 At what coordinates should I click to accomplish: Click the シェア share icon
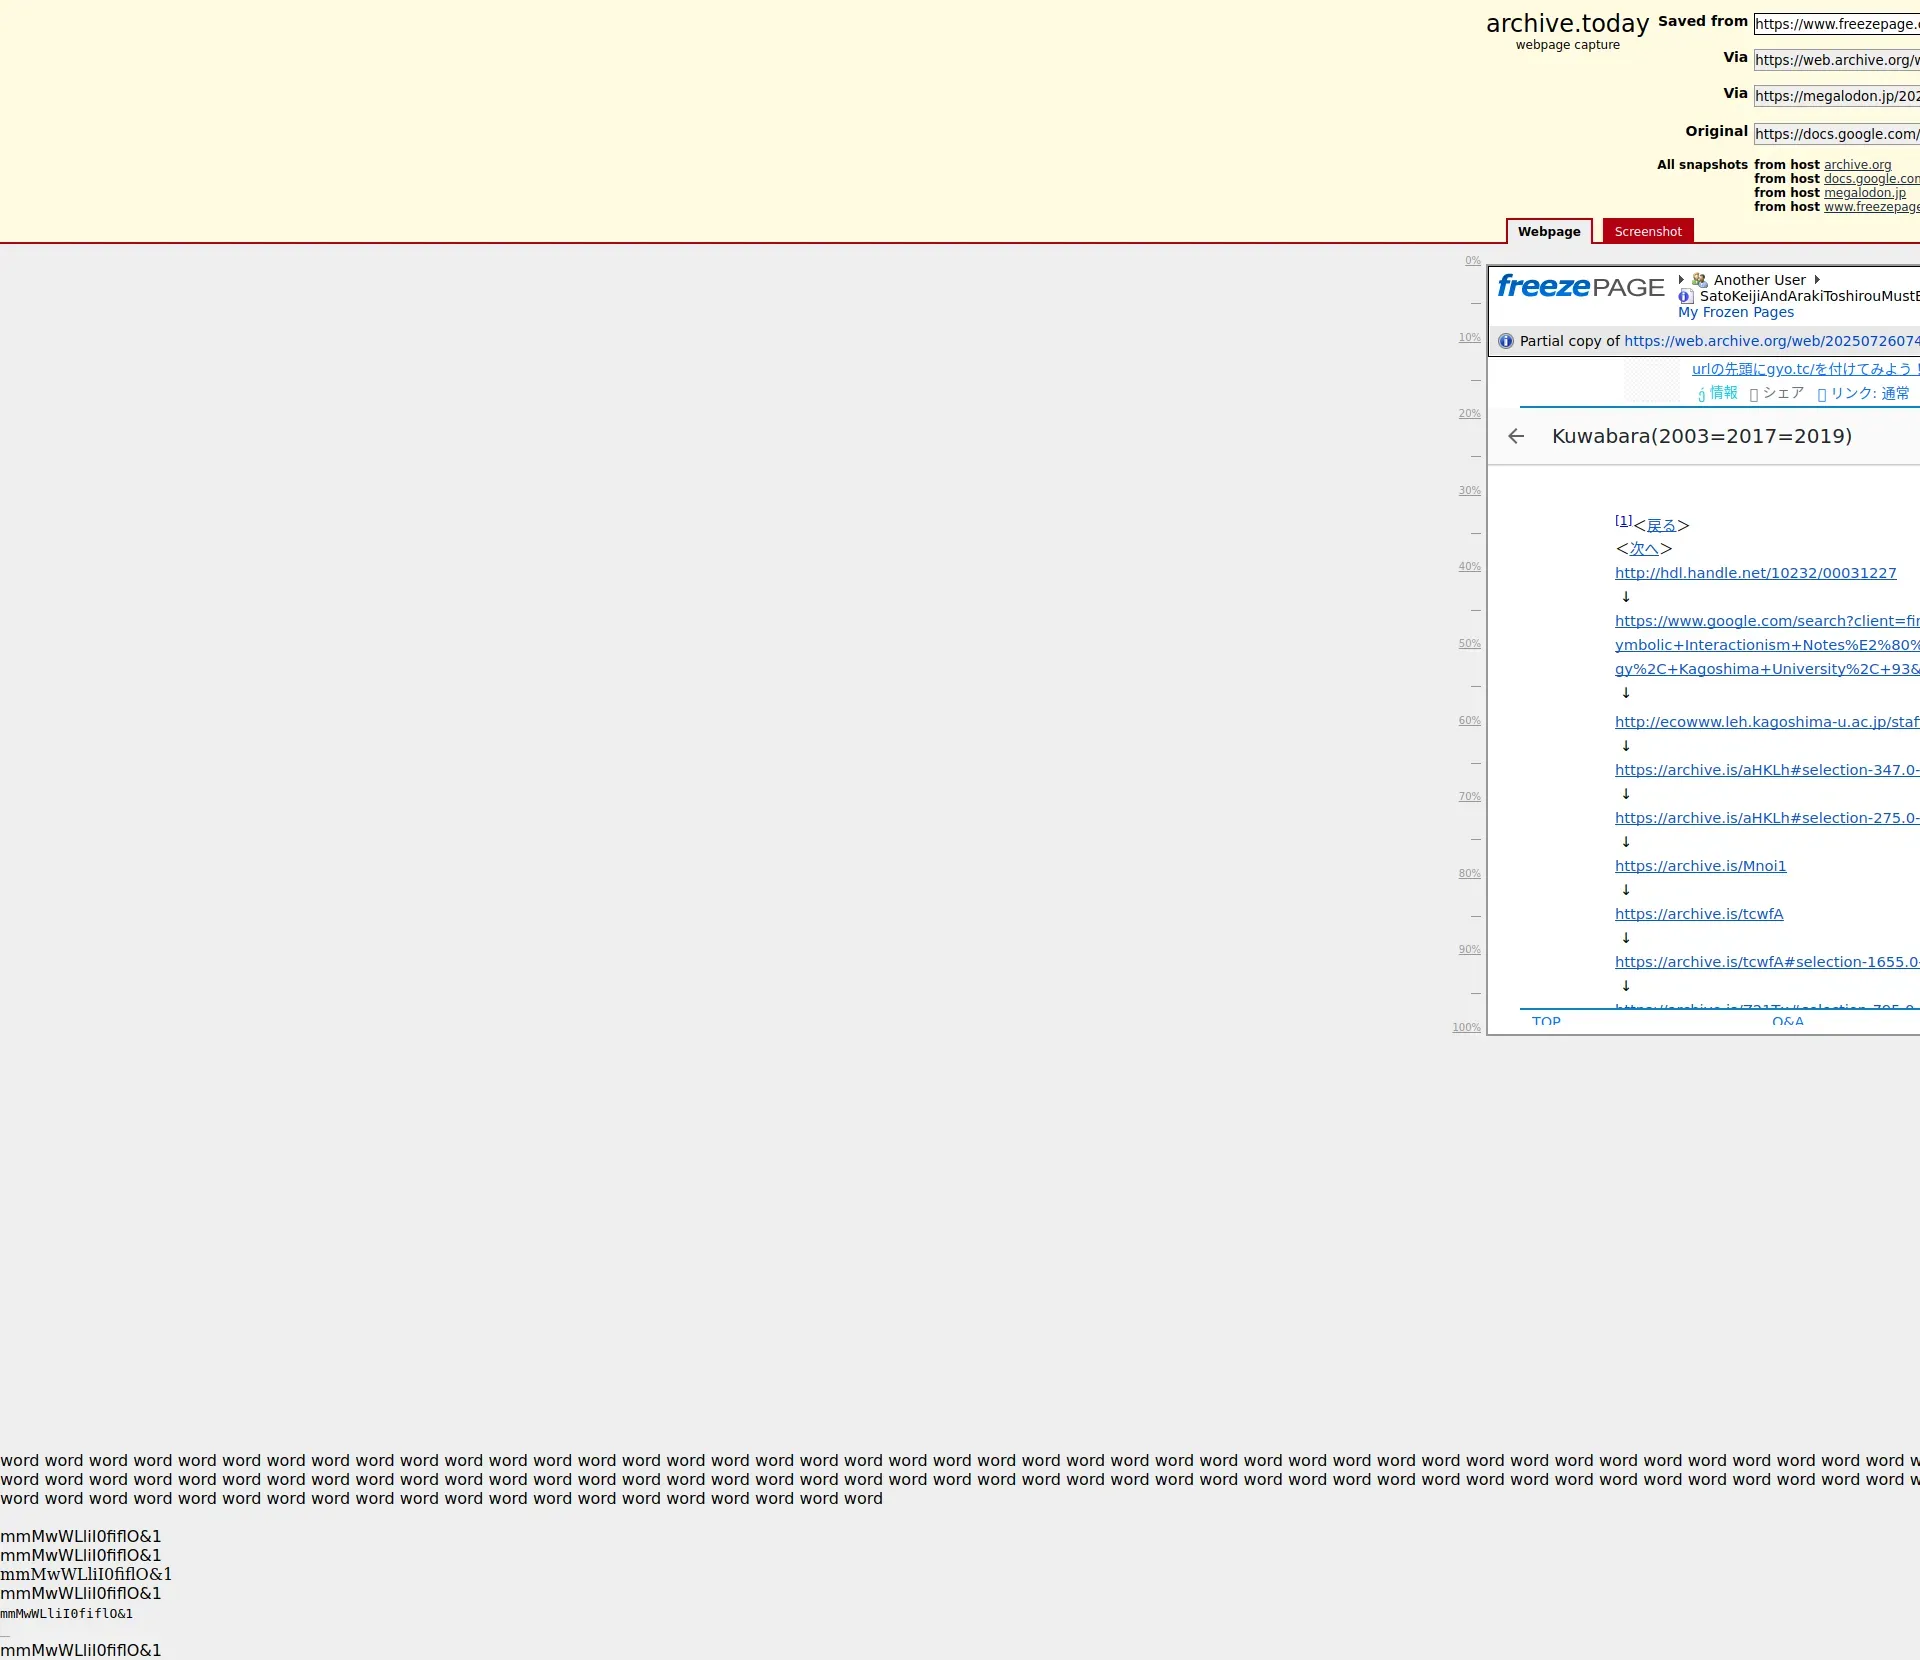(1754, 394)
